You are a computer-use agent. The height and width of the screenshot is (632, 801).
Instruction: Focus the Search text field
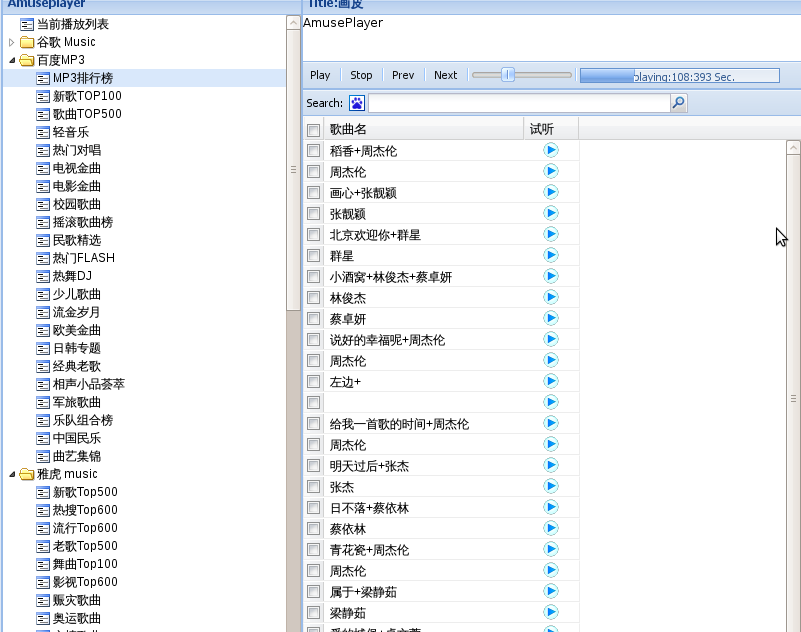click(519, 103)
